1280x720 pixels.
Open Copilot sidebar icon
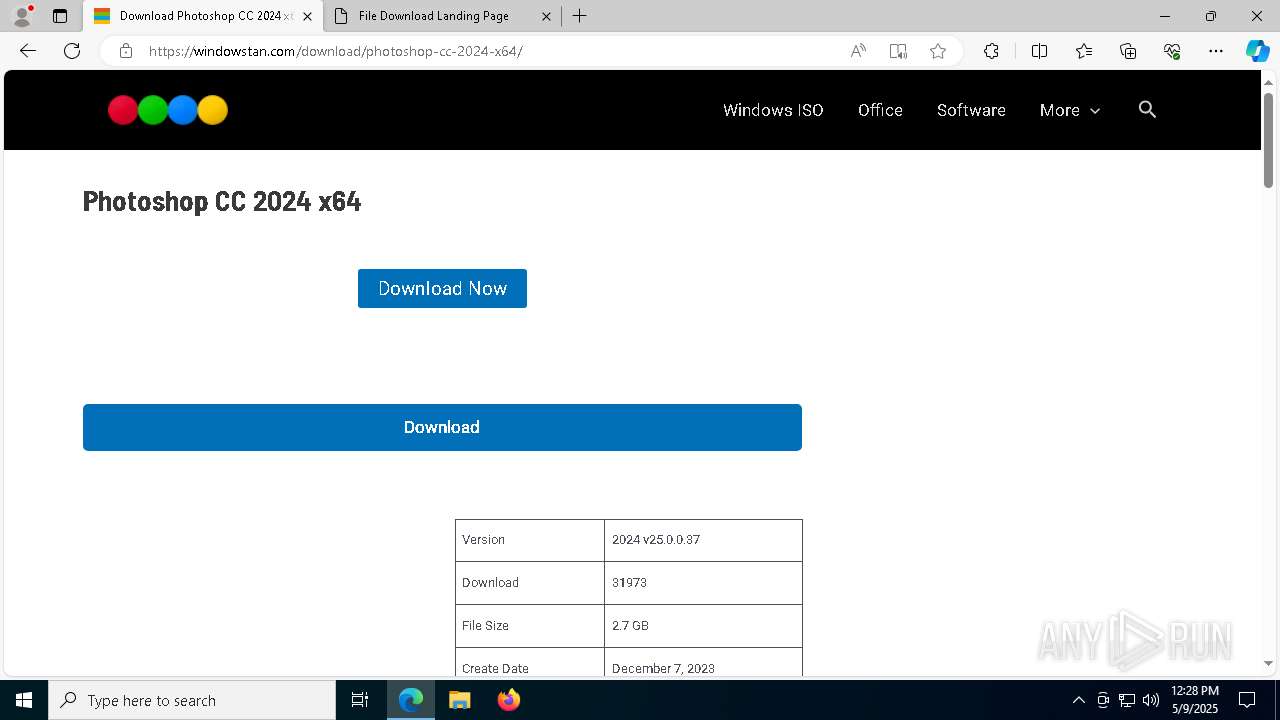1257,51
